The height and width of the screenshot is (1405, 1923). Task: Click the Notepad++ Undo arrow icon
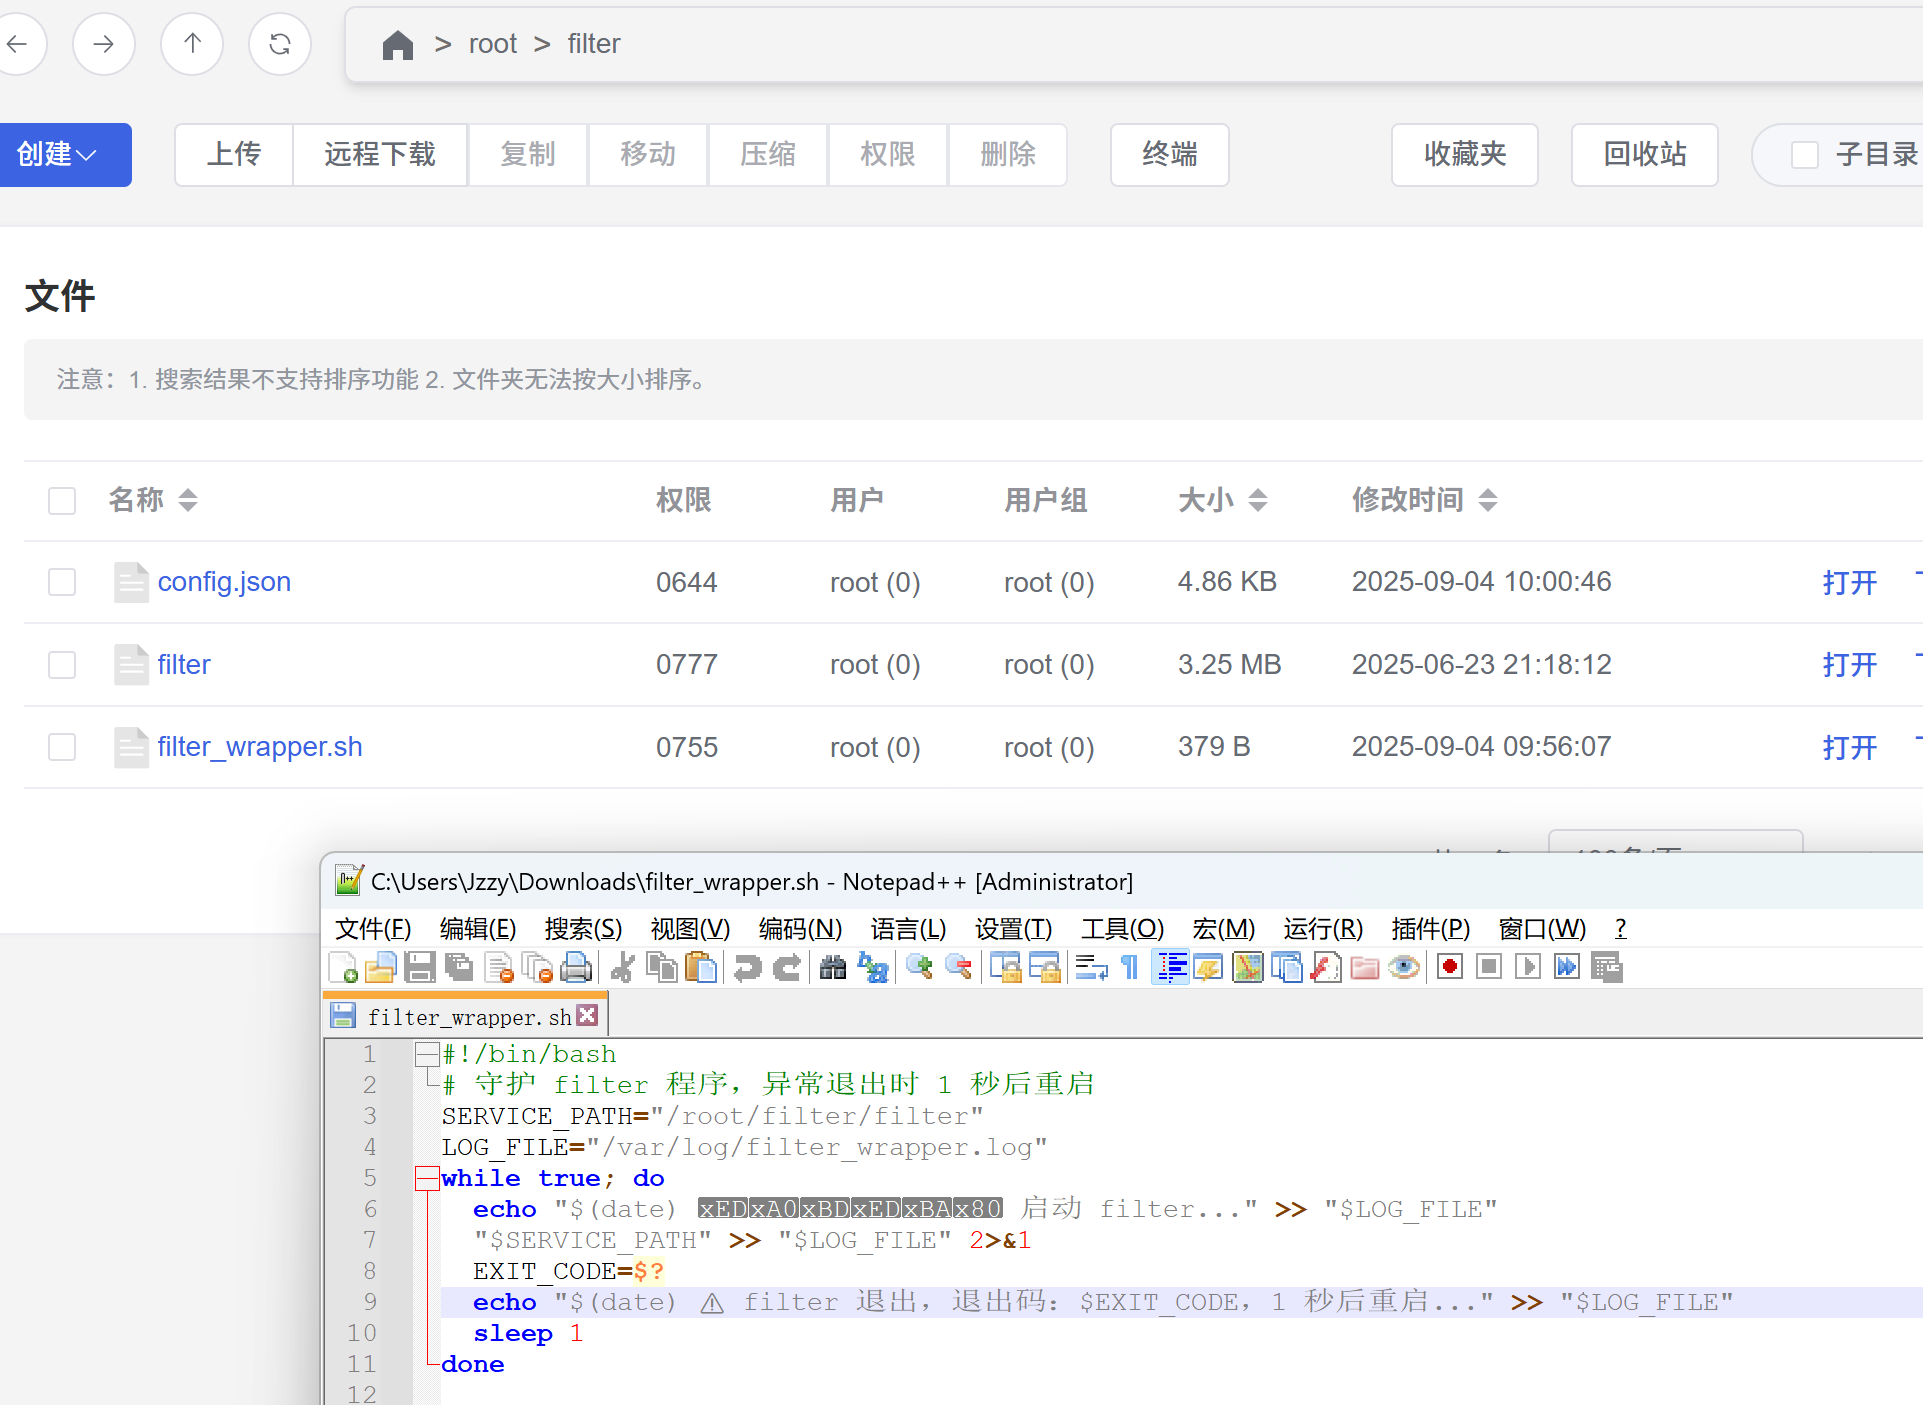tap(747, 967)
